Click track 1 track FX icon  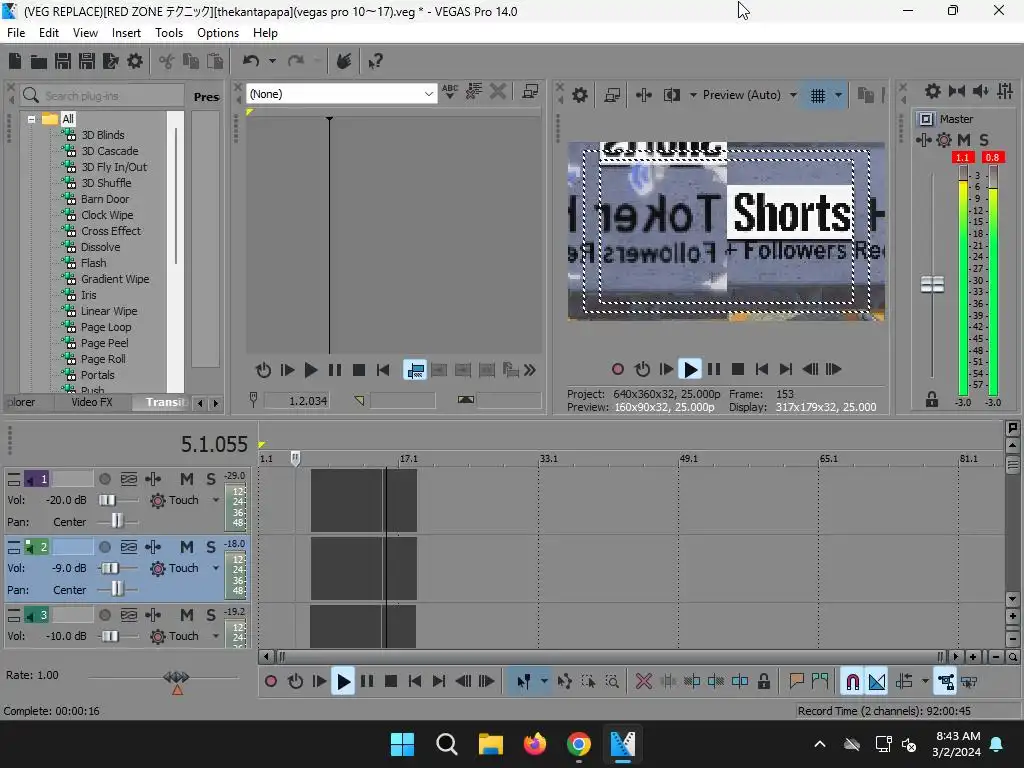pyautogui.click(x=153, y=479)
